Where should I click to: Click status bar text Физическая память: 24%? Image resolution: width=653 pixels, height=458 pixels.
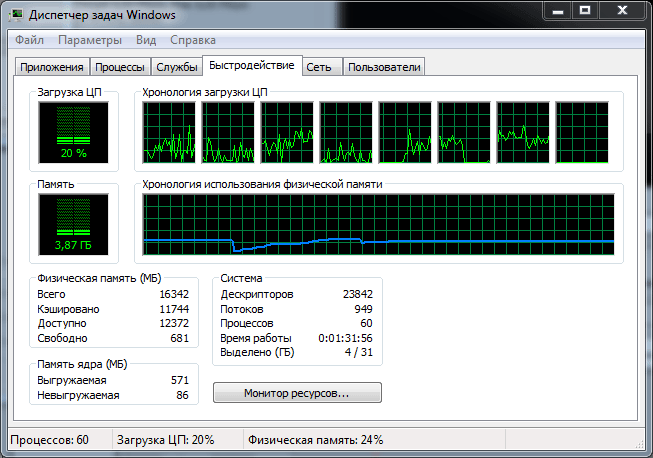(x=316, y=440)
